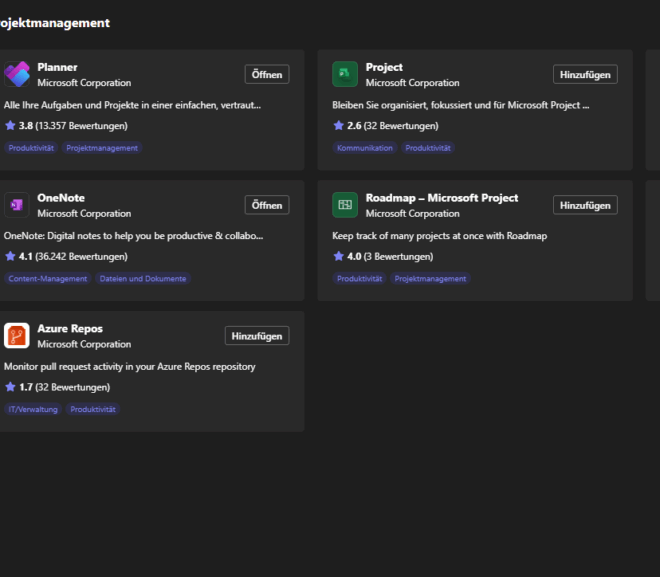Click the Projektmanagement tag on Planner card

pos(102,148)
